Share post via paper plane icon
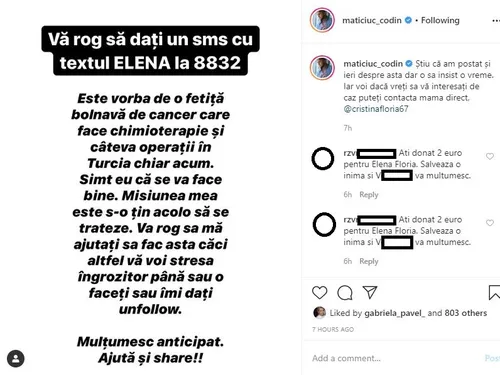The width and height of the screenshot is (500, 375). click(x=370, y=292)
